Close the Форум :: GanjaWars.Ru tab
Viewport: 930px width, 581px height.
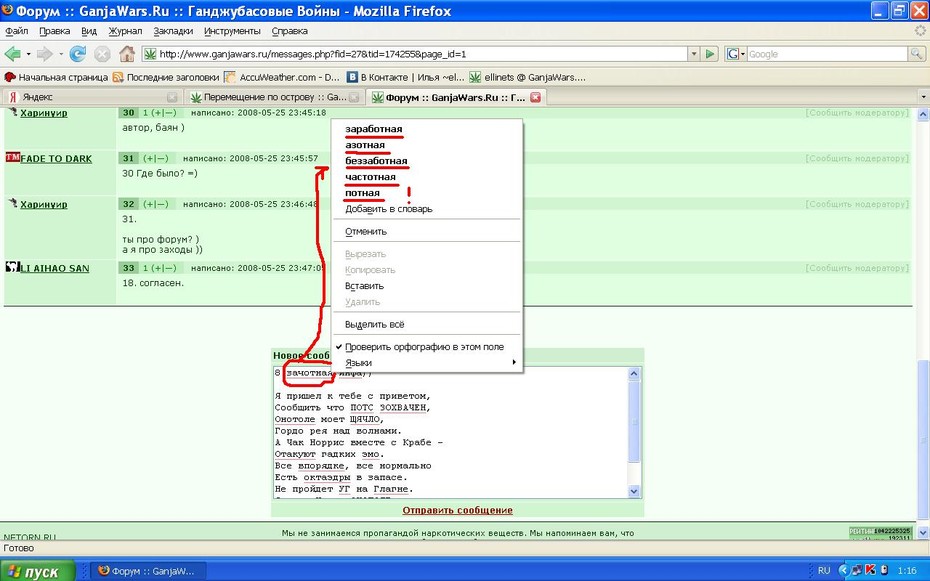click(x=536, y=97)
